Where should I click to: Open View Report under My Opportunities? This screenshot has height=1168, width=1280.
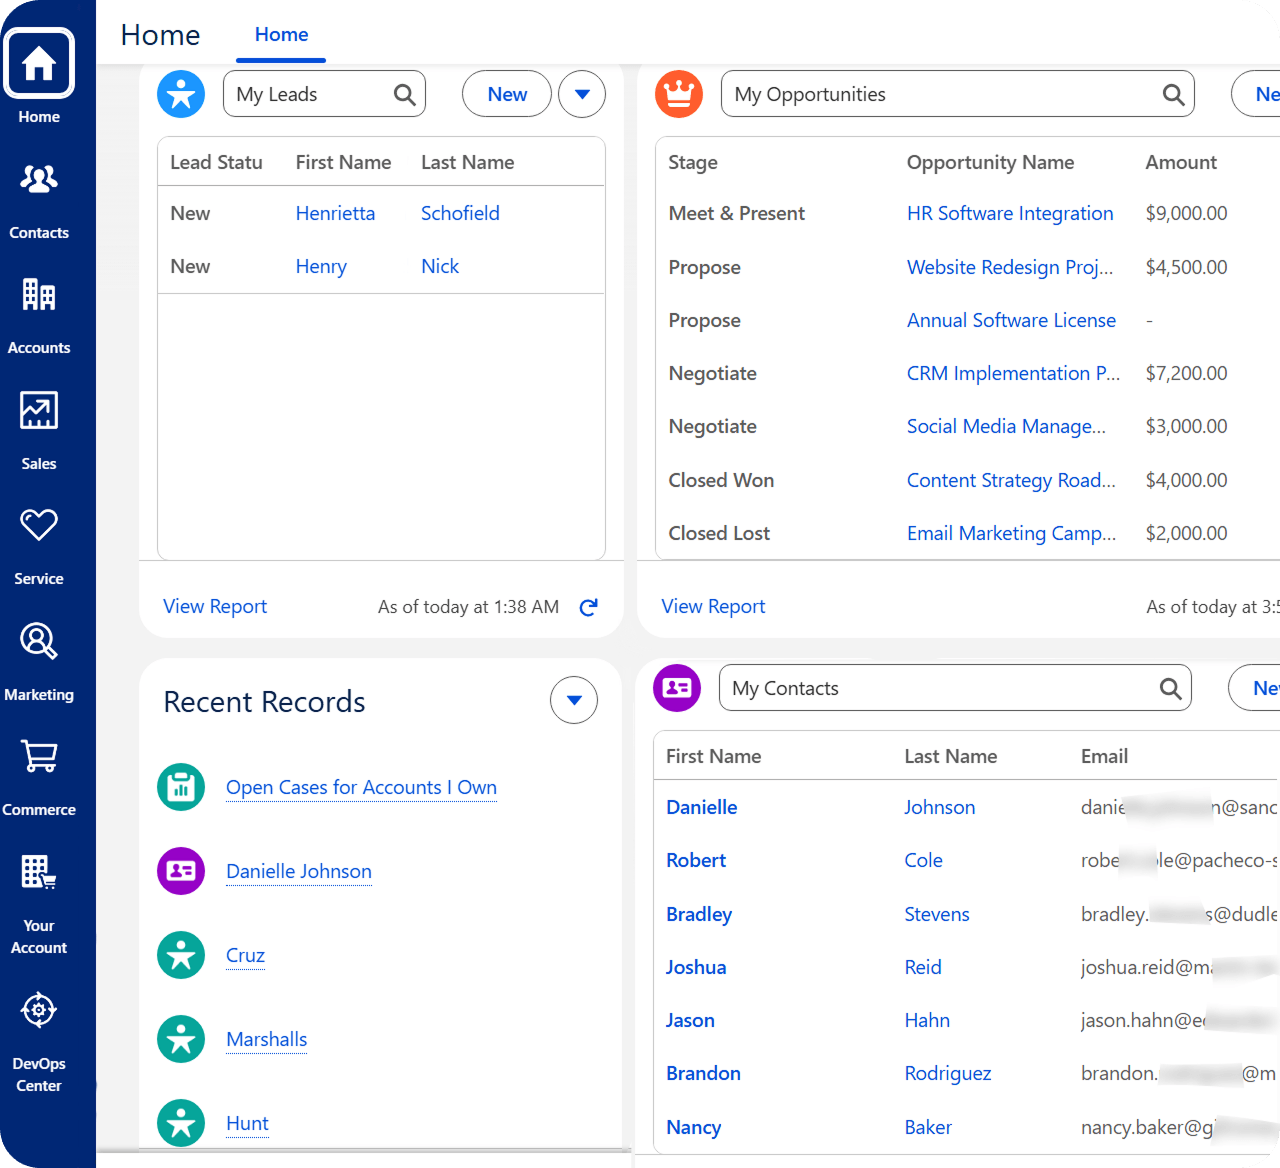tap(713, 606)
